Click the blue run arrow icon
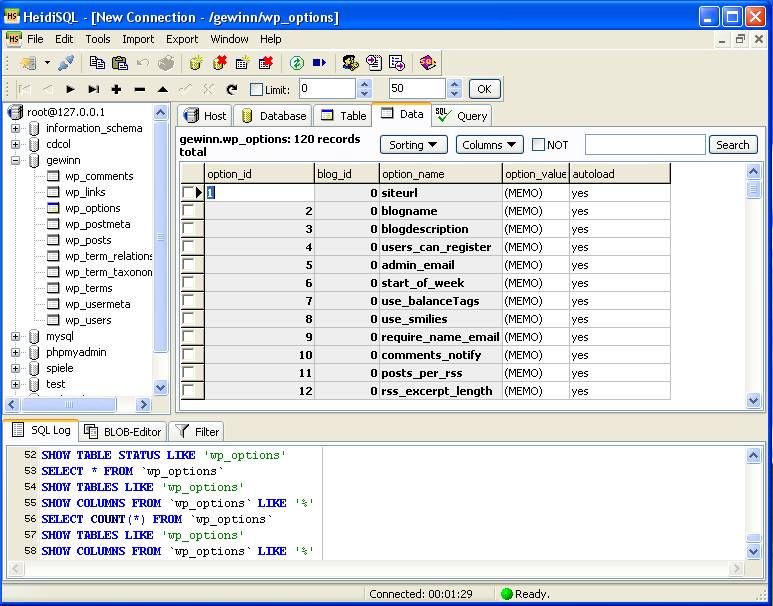This screenshot has width=773, height=606. [319, 63]
